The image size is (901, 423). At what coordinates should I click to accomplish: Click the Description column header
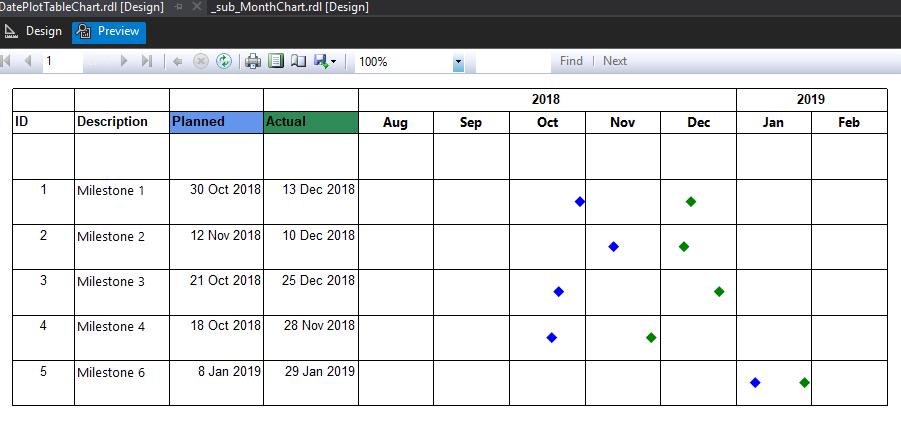(122, 122)
